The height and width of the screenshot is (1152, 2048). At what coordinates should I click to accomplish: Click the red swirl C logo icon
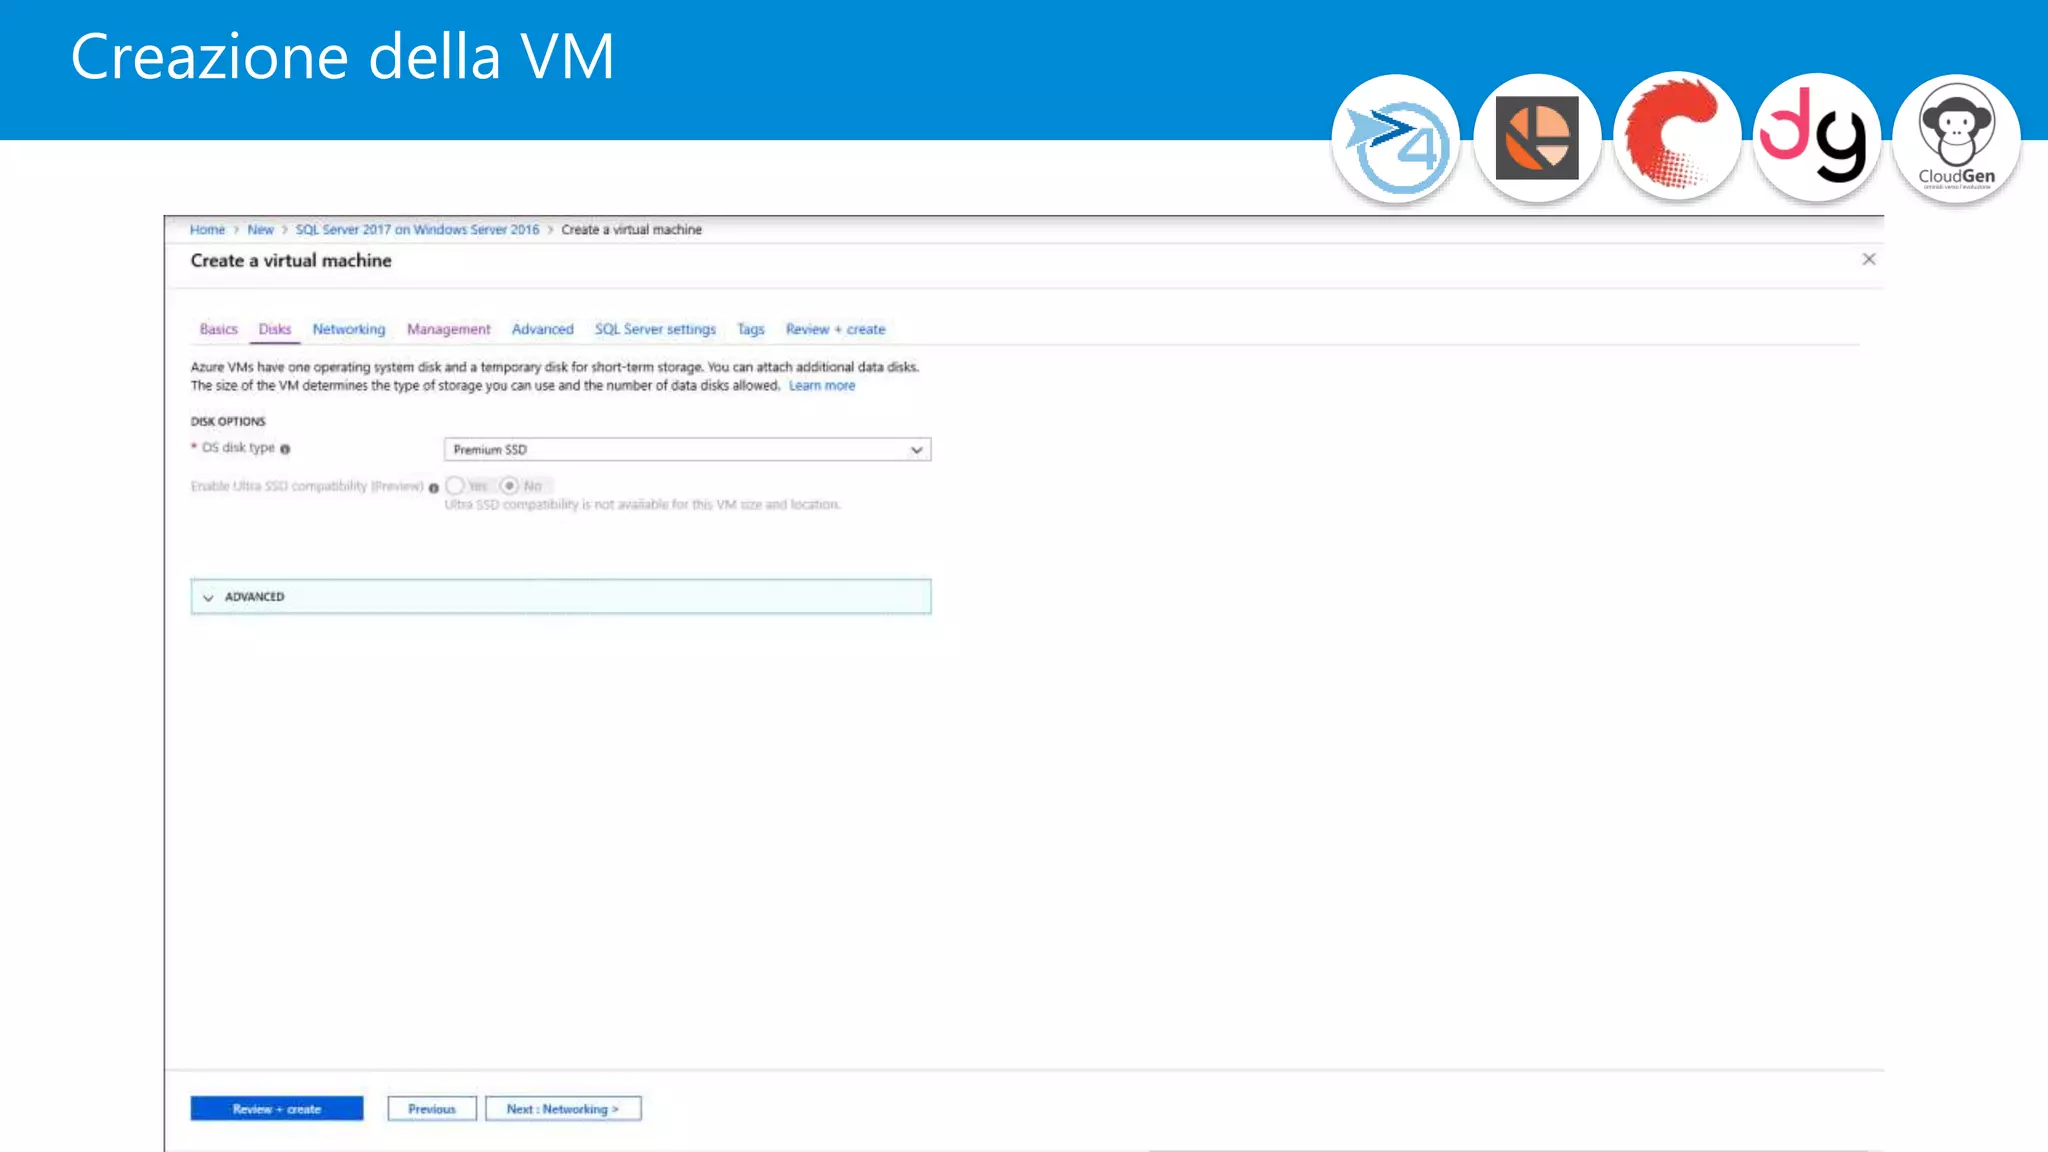pyautogui.click(x=1677, y=138)
